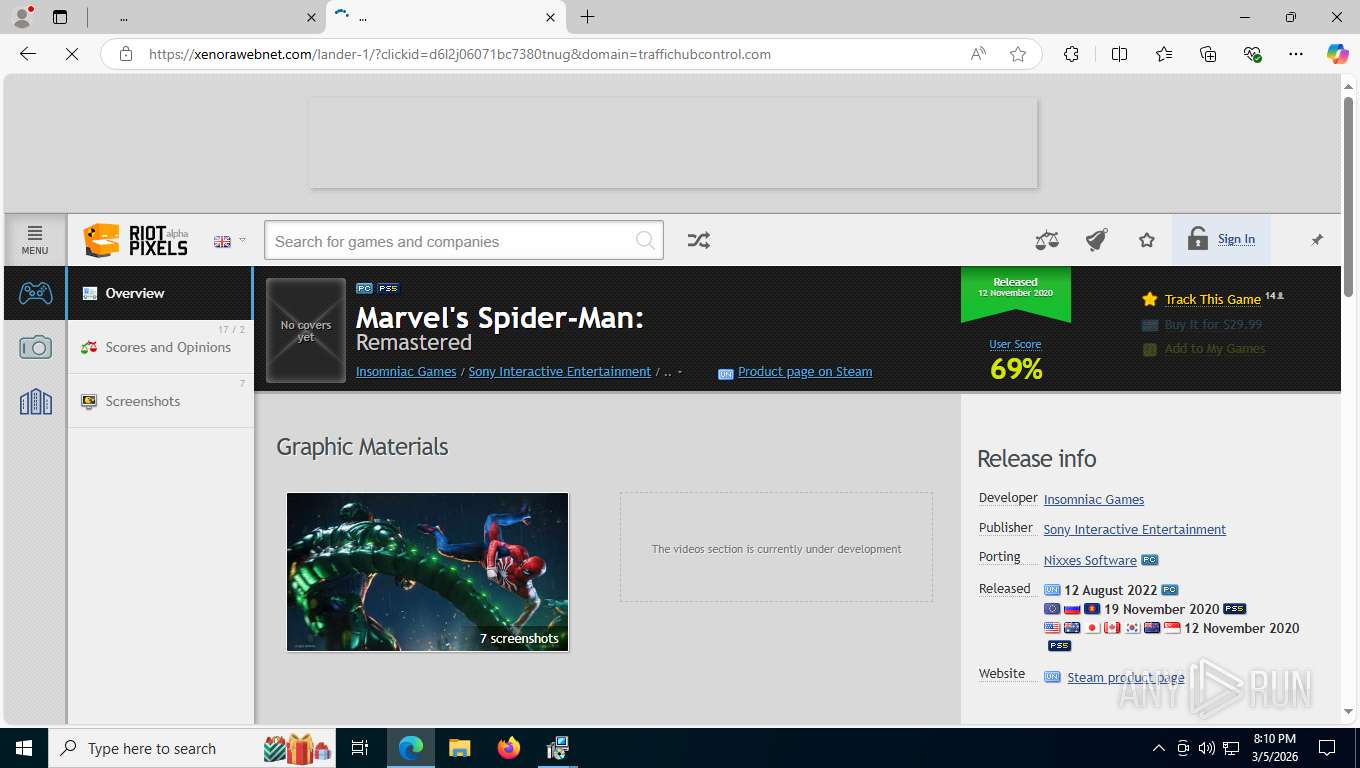The width and height of the screenshot is (1360, 768).
Task: Open the tab actions menu icon
Action: (60, 17)
